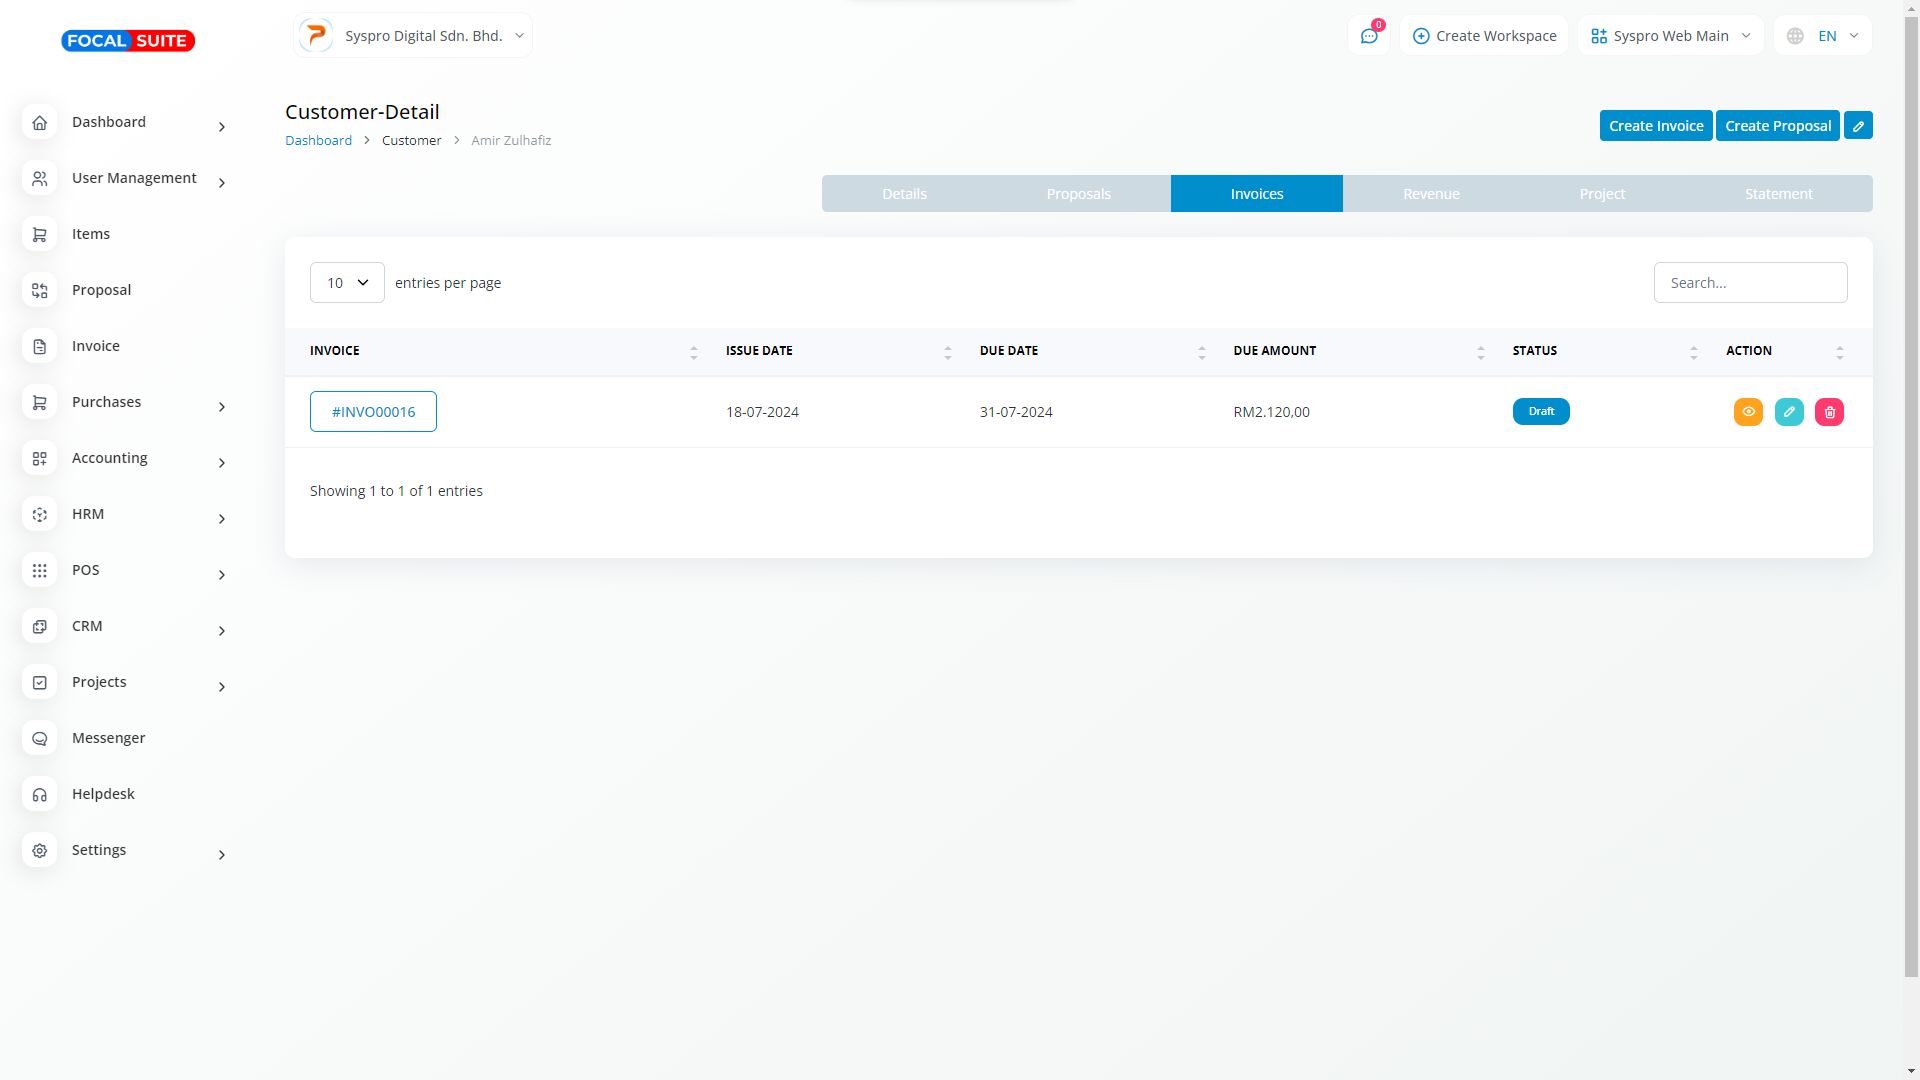Open the entries per page dropdown

pos(347,283)
